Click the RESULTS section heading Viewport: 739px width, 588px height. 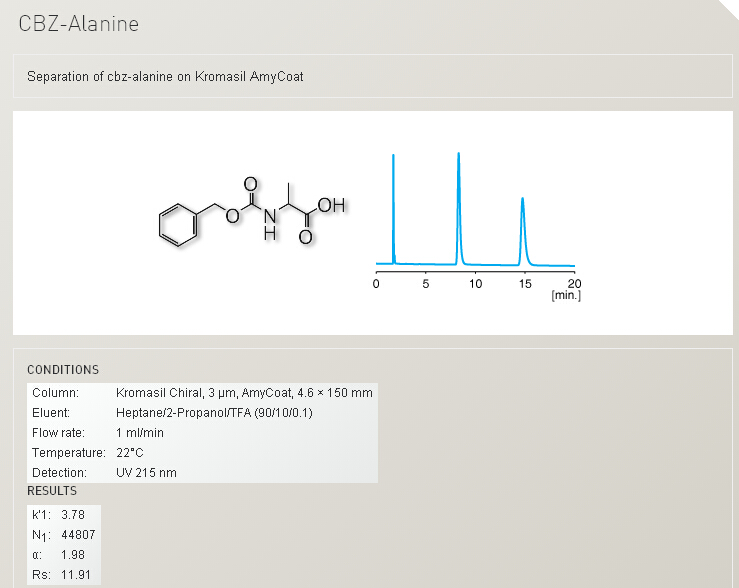[x=52, y=491]
